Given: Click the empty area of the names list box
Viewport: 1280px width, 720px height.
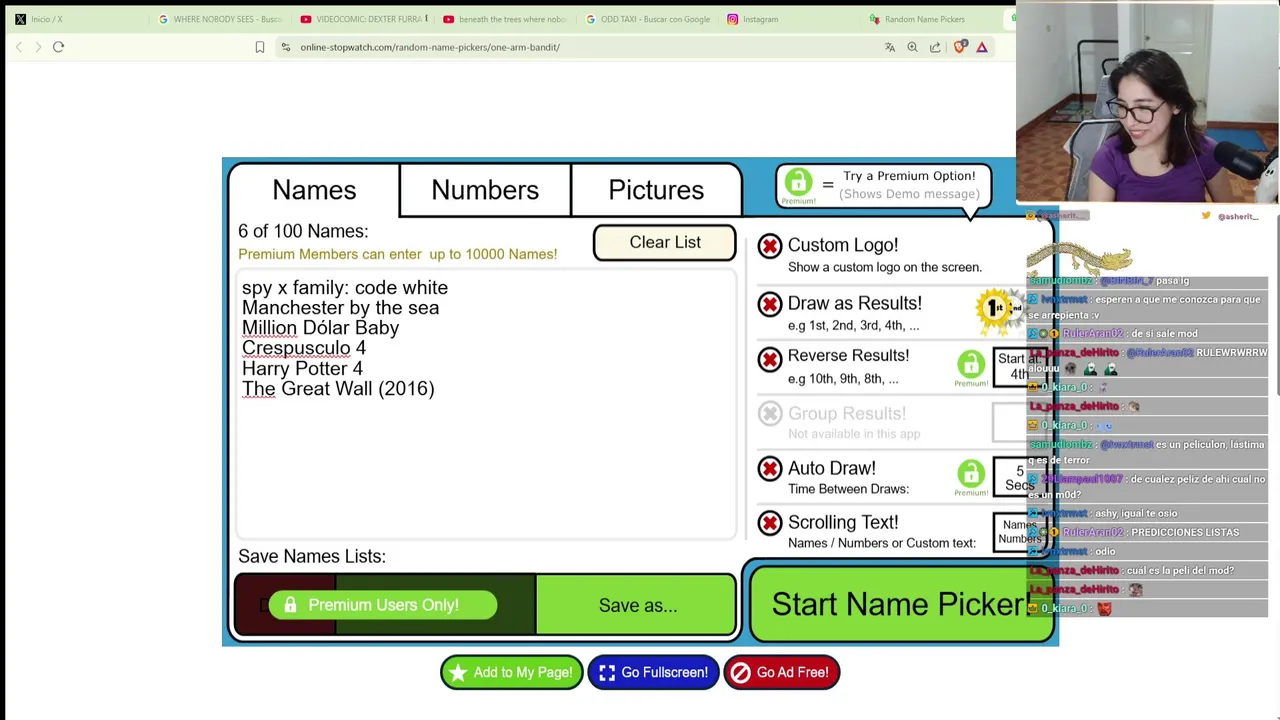Looking at the screenshot, I should (x=486, y=470).
